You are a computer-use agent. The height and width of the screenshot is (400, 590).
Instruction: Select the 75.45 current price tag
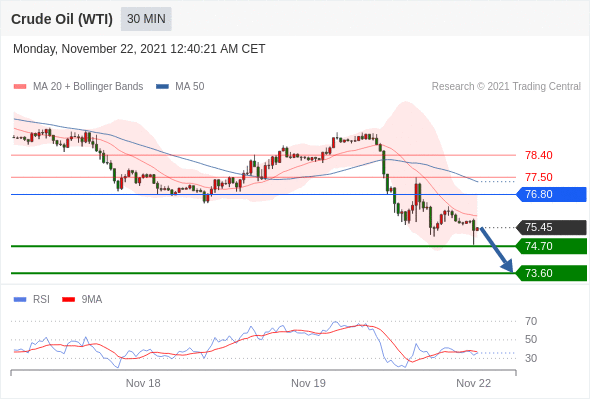click(552, 227)
